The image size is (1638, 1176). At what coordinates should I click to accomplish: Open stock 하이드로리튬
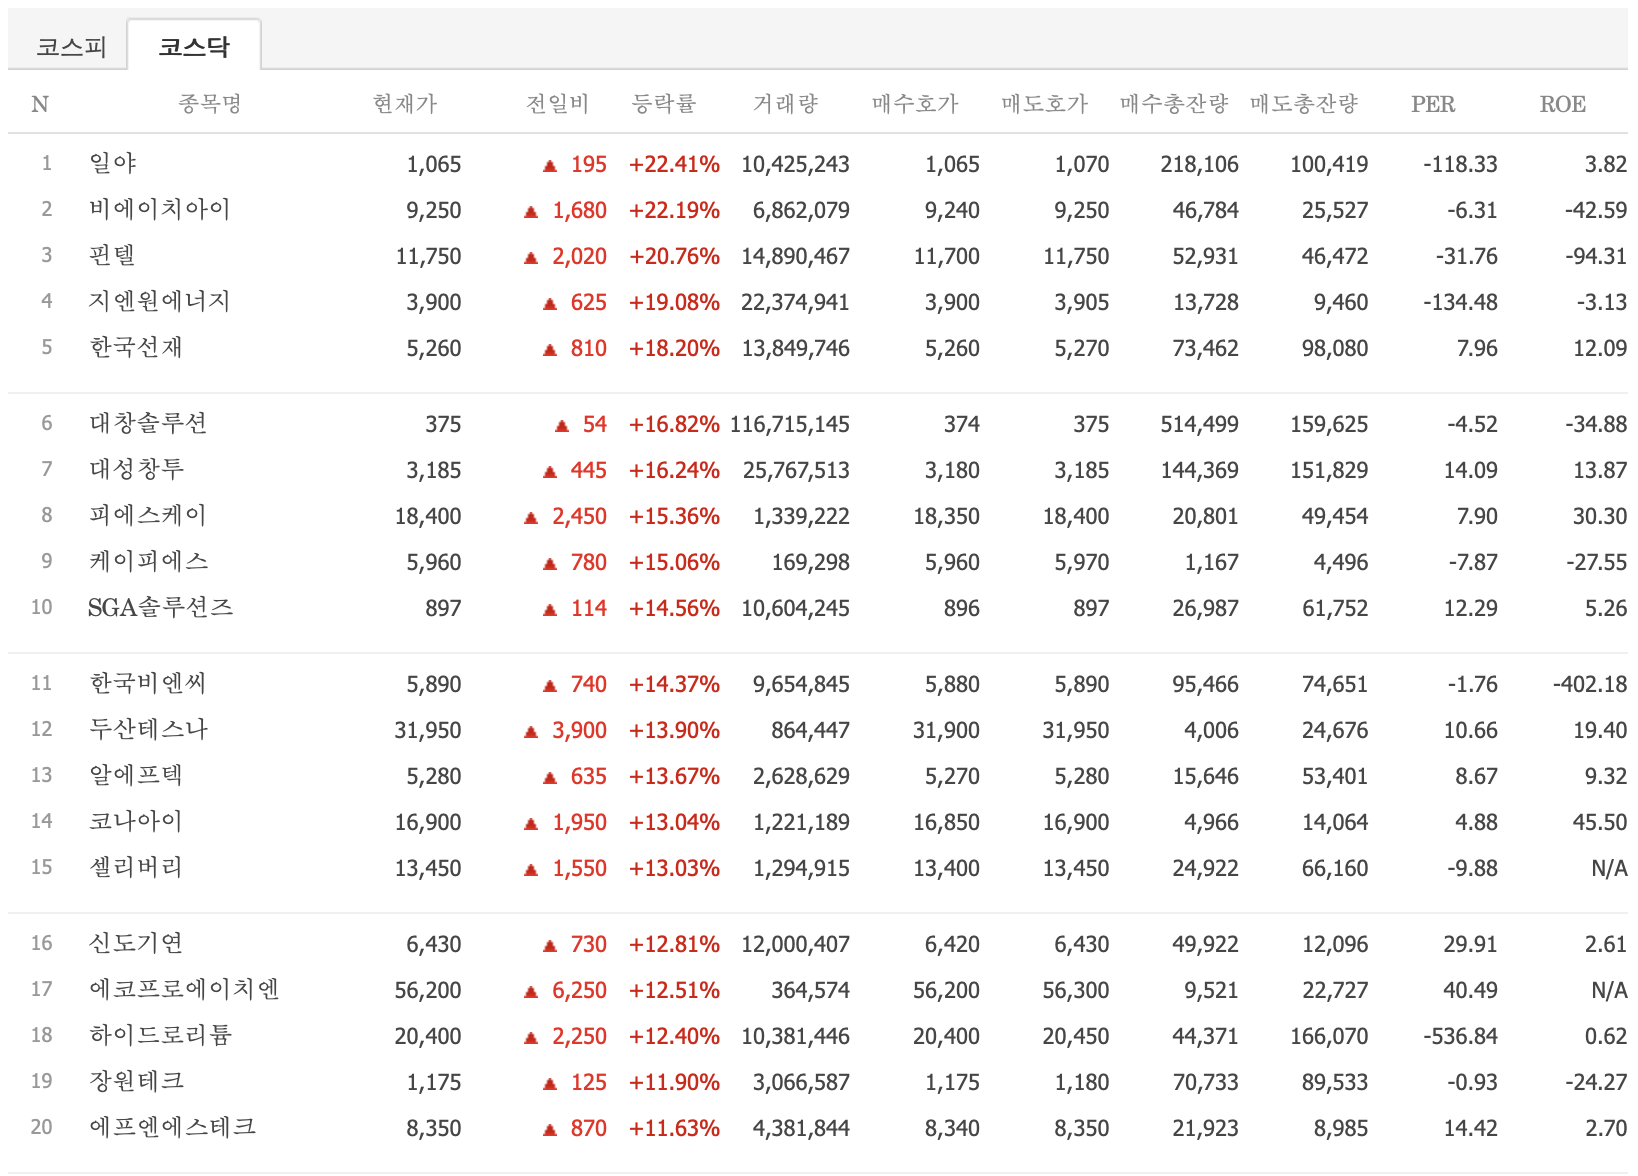pos(161,1035)
